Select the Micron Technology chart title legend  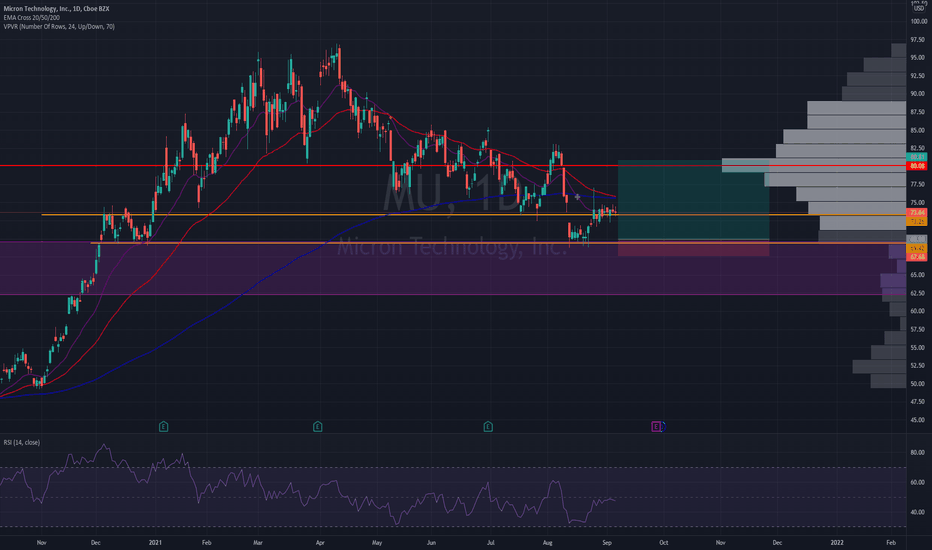point(56,9)
